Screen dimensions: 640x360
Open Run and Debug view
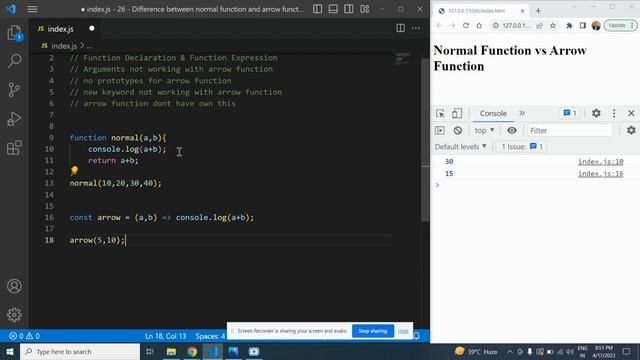click(14, 119)
